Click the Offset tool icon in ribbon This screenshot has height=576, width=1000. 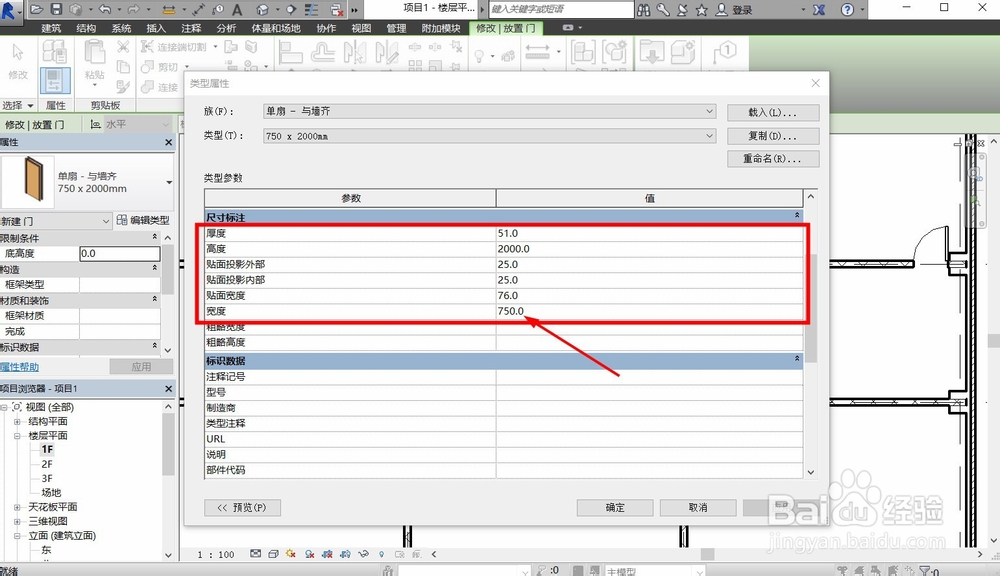tap(323, 52)
